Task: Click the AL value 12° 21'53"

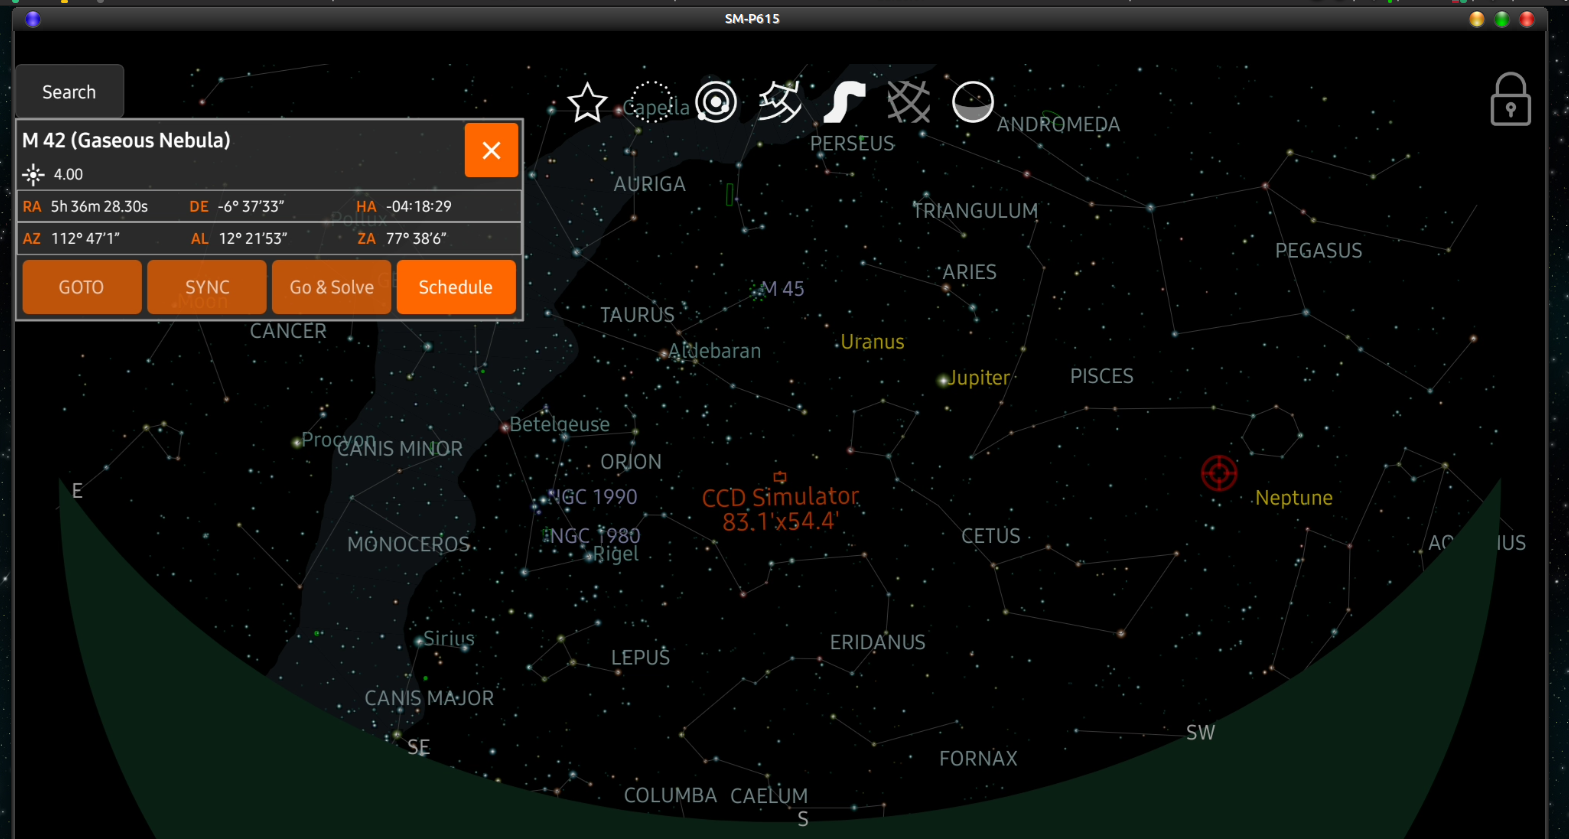Action: 253,239
